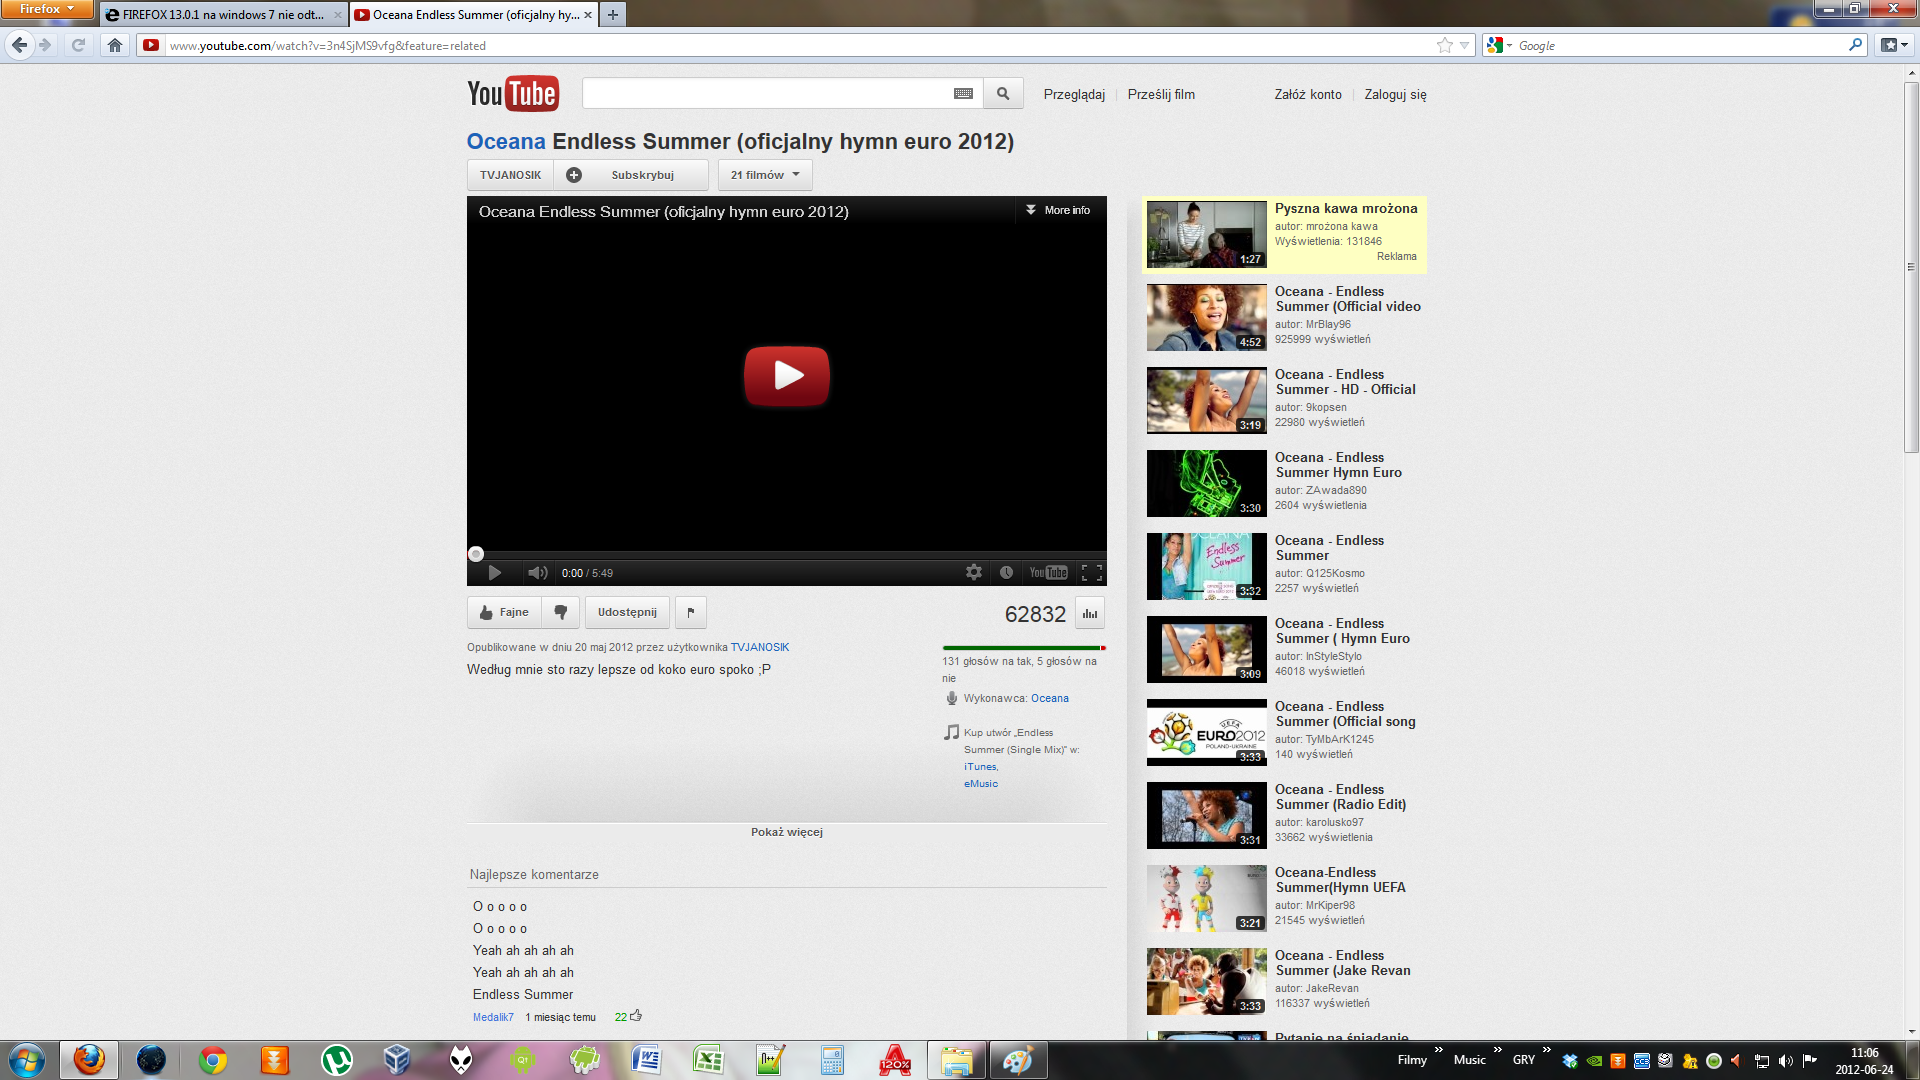Viewport: 1920px width, 1080px height.
Task: Play the video in the player
Action: click(786, 375)
